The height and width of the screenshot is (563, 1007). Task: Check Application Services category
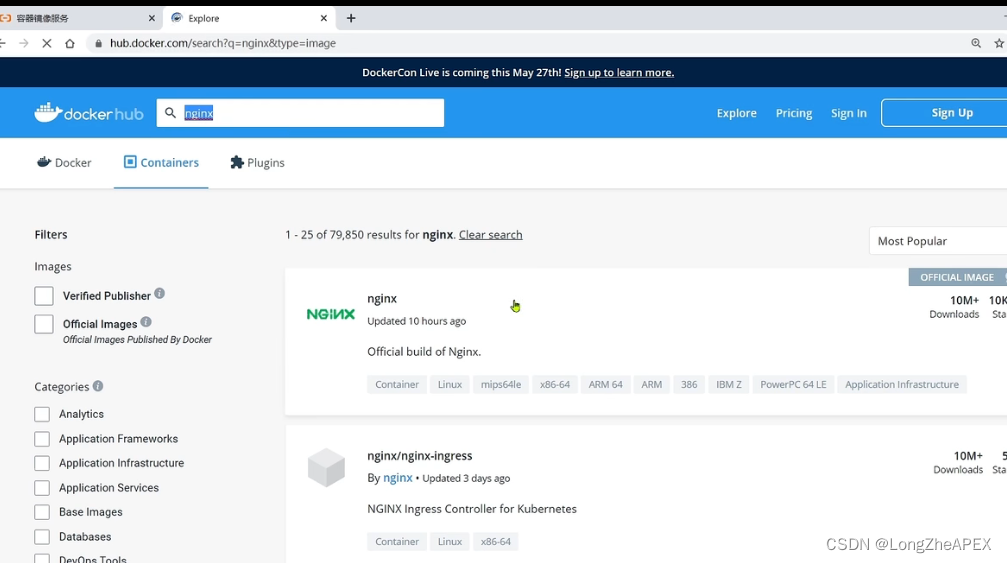click(42, 488)
